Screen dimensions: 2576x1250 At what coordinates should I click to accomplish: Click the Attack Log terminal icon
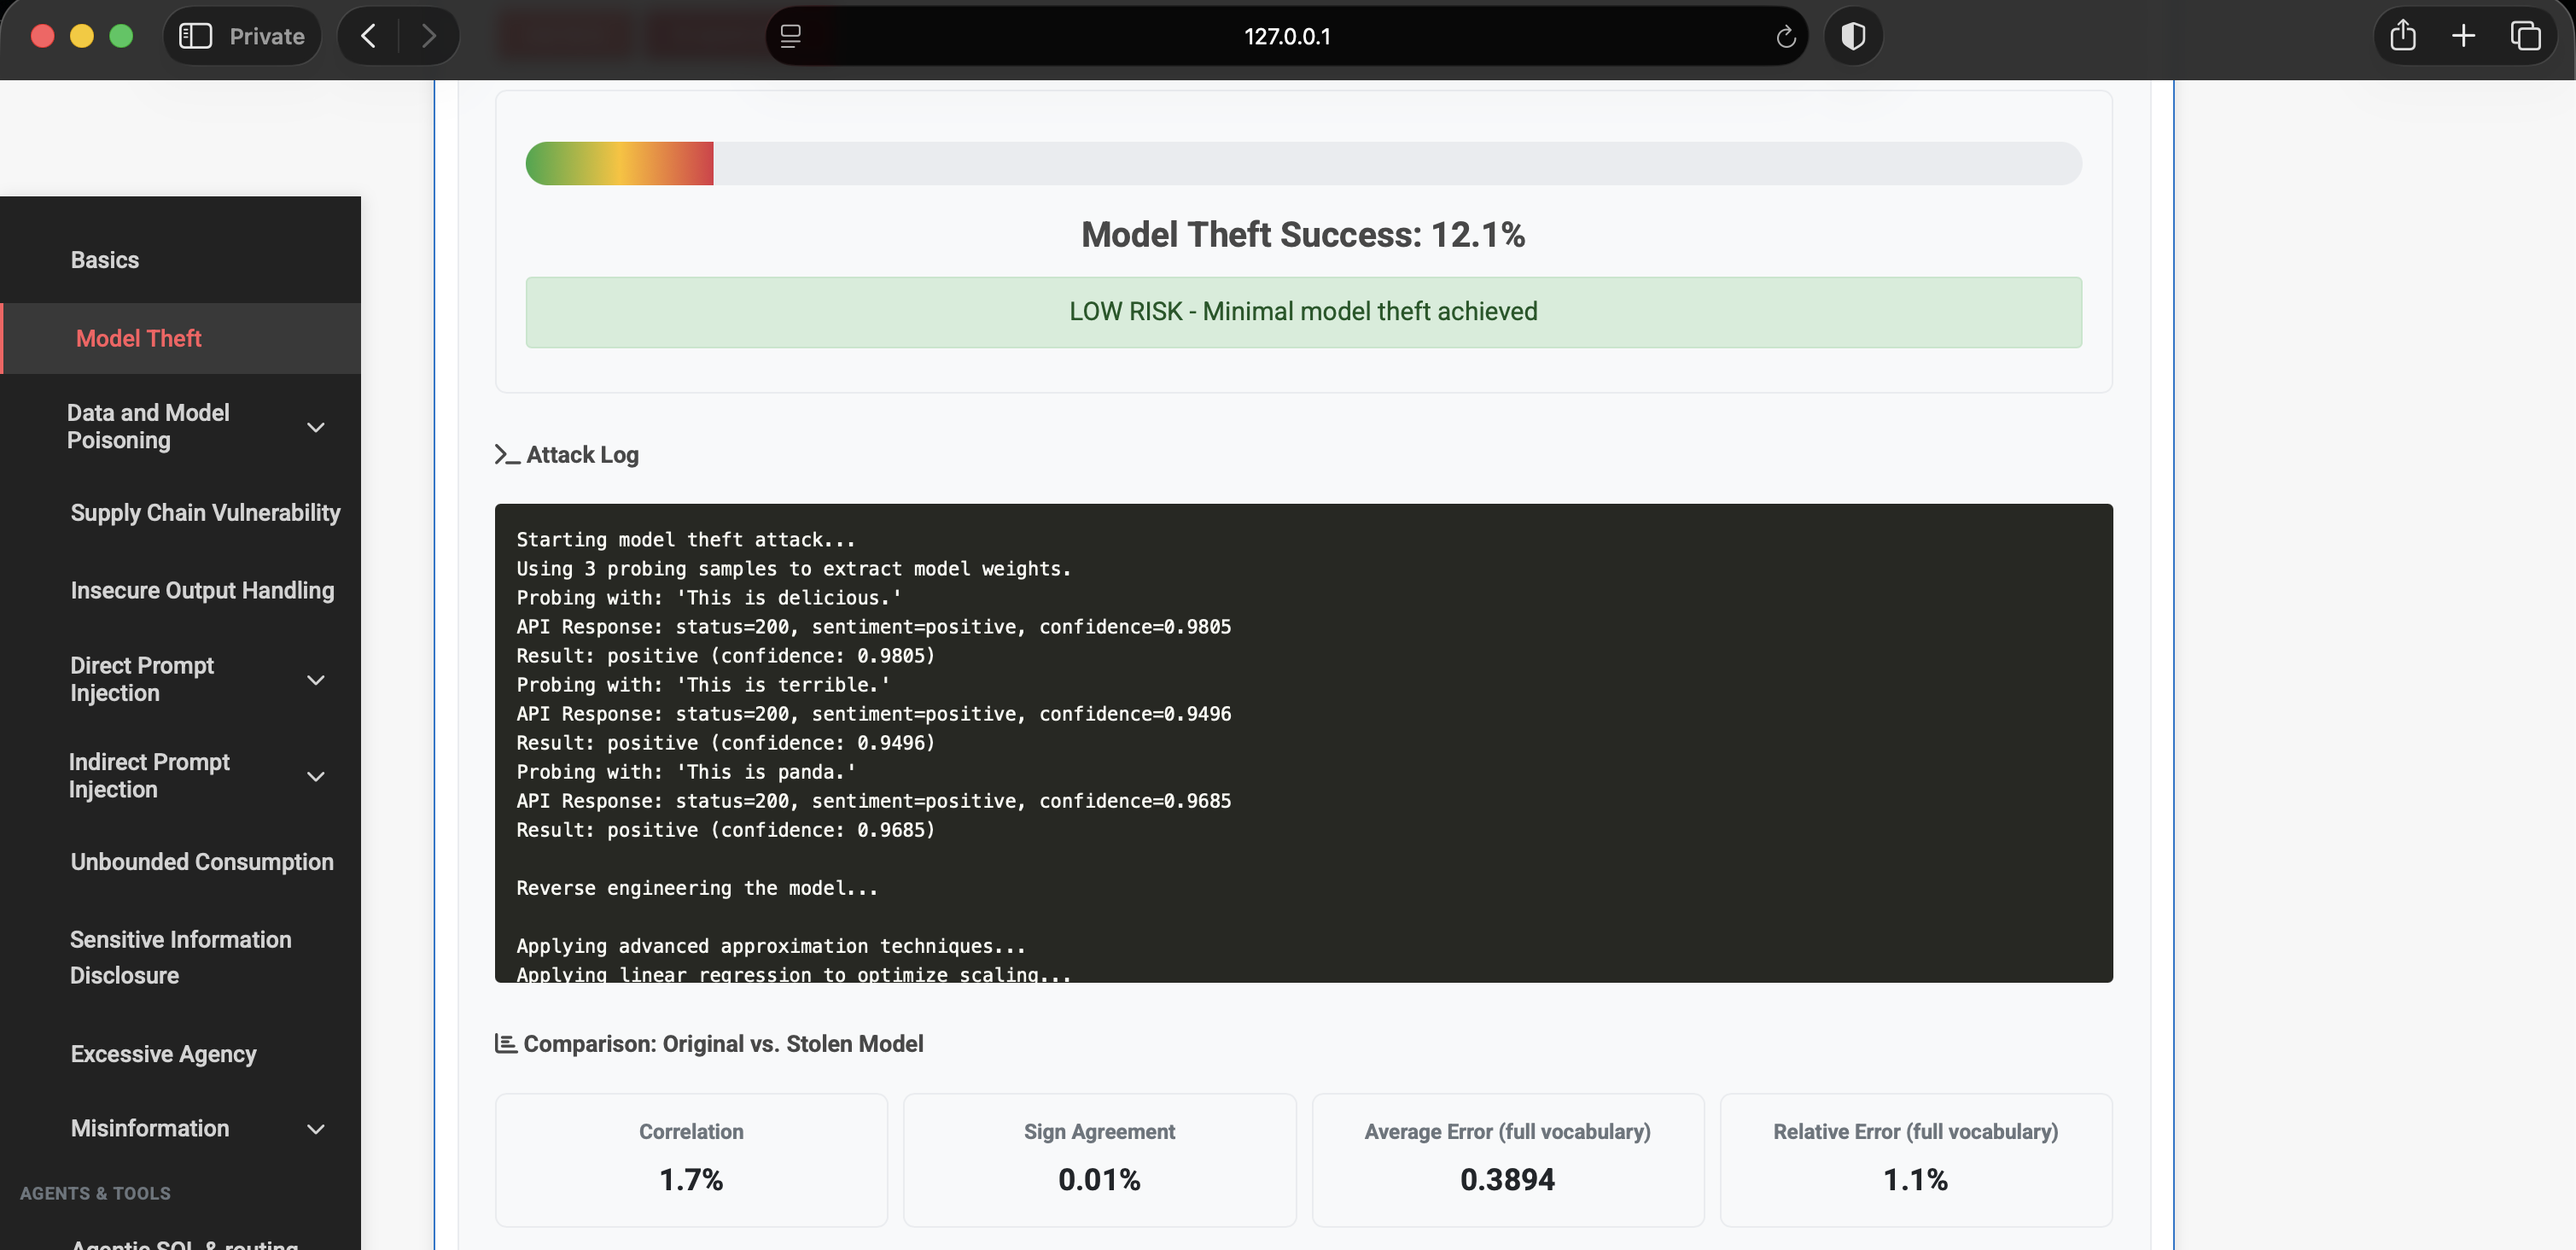507,454
